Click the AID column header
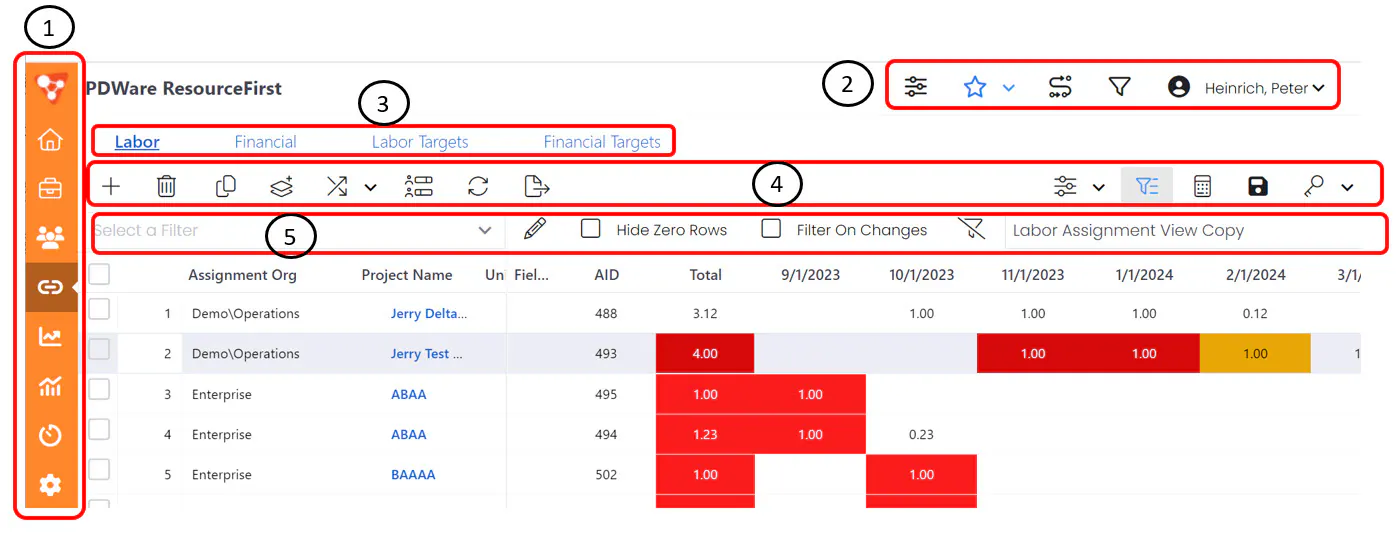The height and width of the screenshot is (558, 1398). [606, 275]
